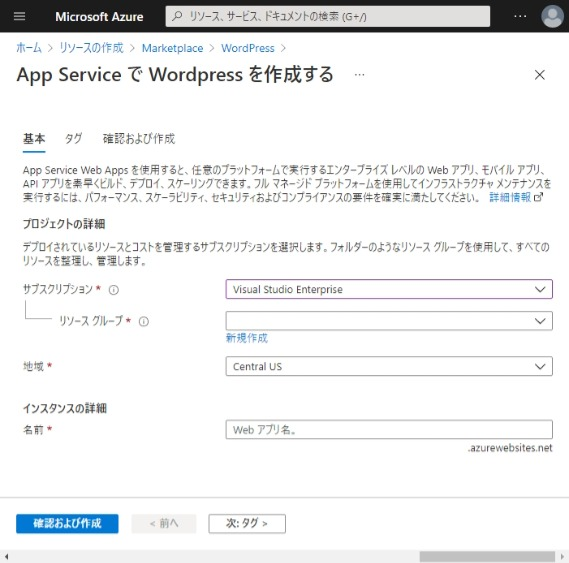Go to リソースの作成 breadcrumb
The image size is (569, 563).
pos(91,48)
